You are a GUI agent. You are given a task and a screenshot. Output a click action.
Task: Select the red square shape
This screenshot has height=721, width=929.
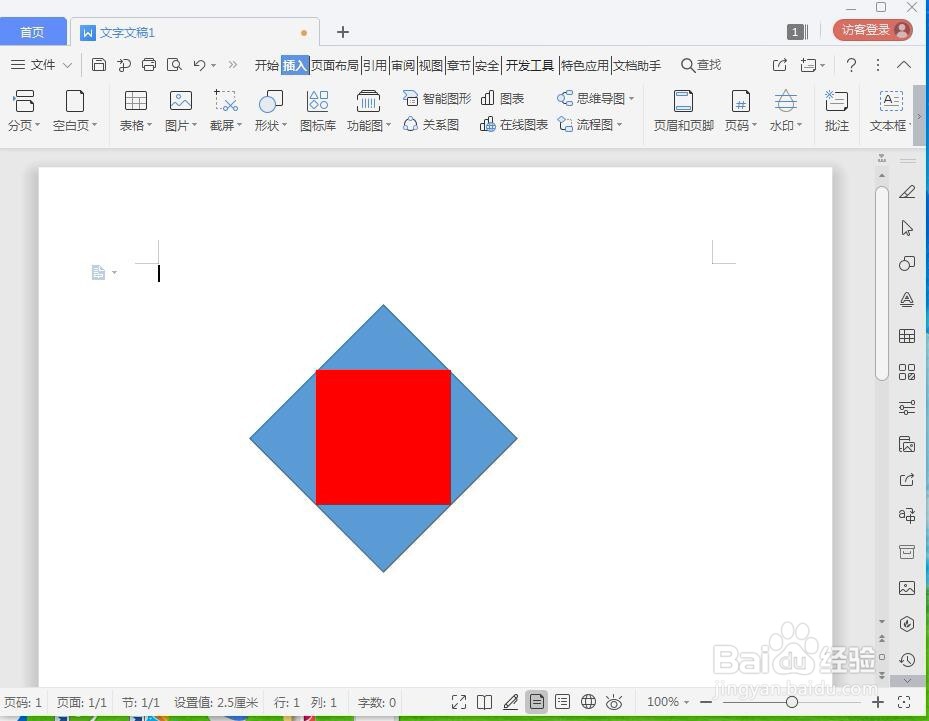point(383,437)
